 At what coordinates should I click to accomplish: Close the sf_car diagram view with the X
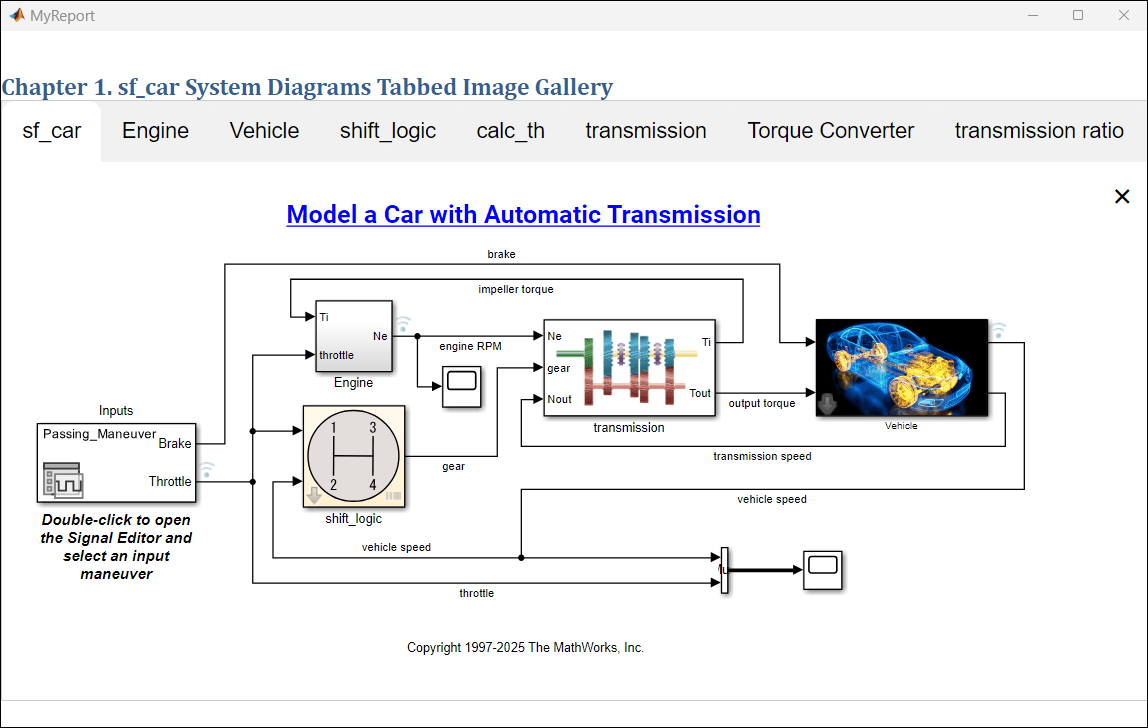click(1122, 196)
